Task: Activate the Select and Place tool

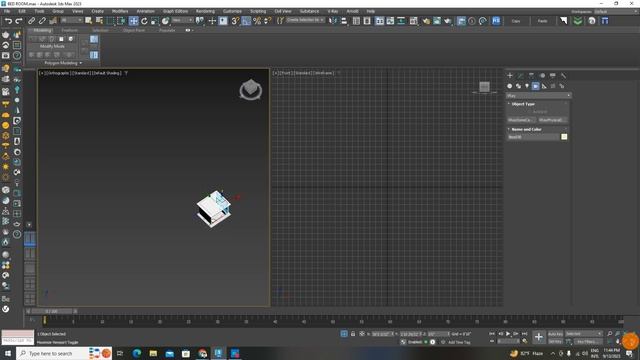Action: coord(165,21)
